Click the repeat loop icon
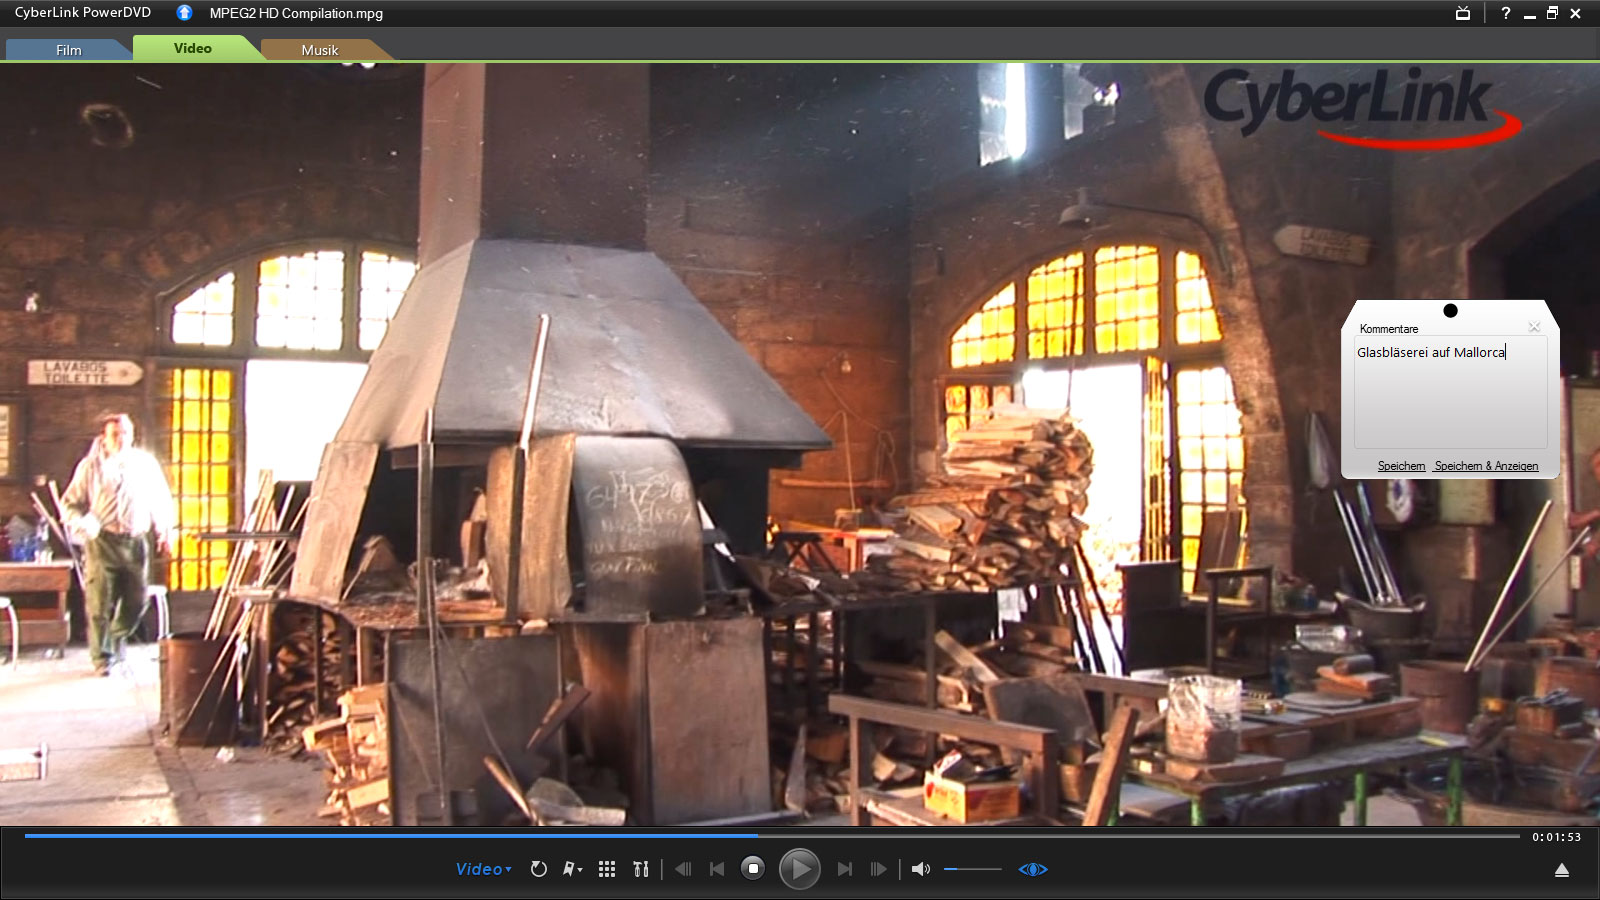The image size is (1600, 900). pos(538,869)
